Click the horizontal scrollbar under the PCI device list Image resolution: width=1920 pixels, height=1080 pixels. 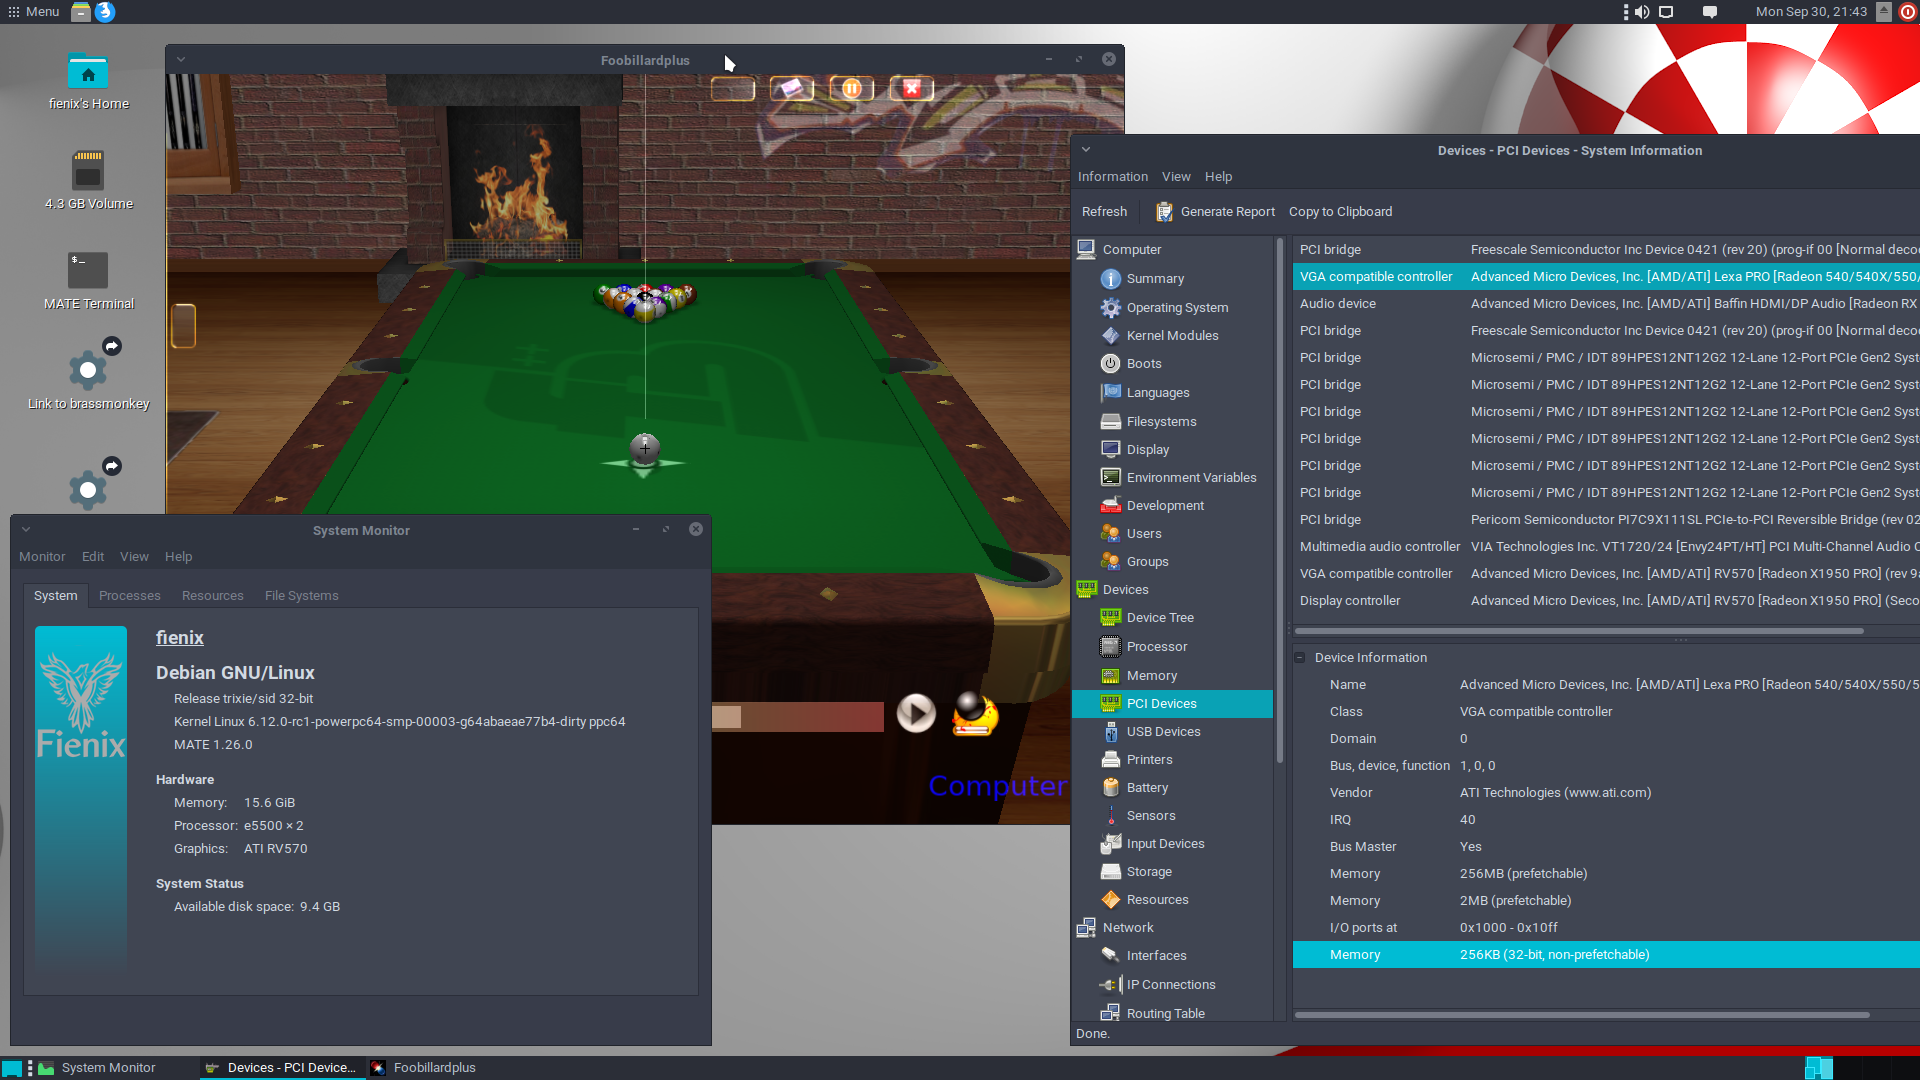point(1579,631)
